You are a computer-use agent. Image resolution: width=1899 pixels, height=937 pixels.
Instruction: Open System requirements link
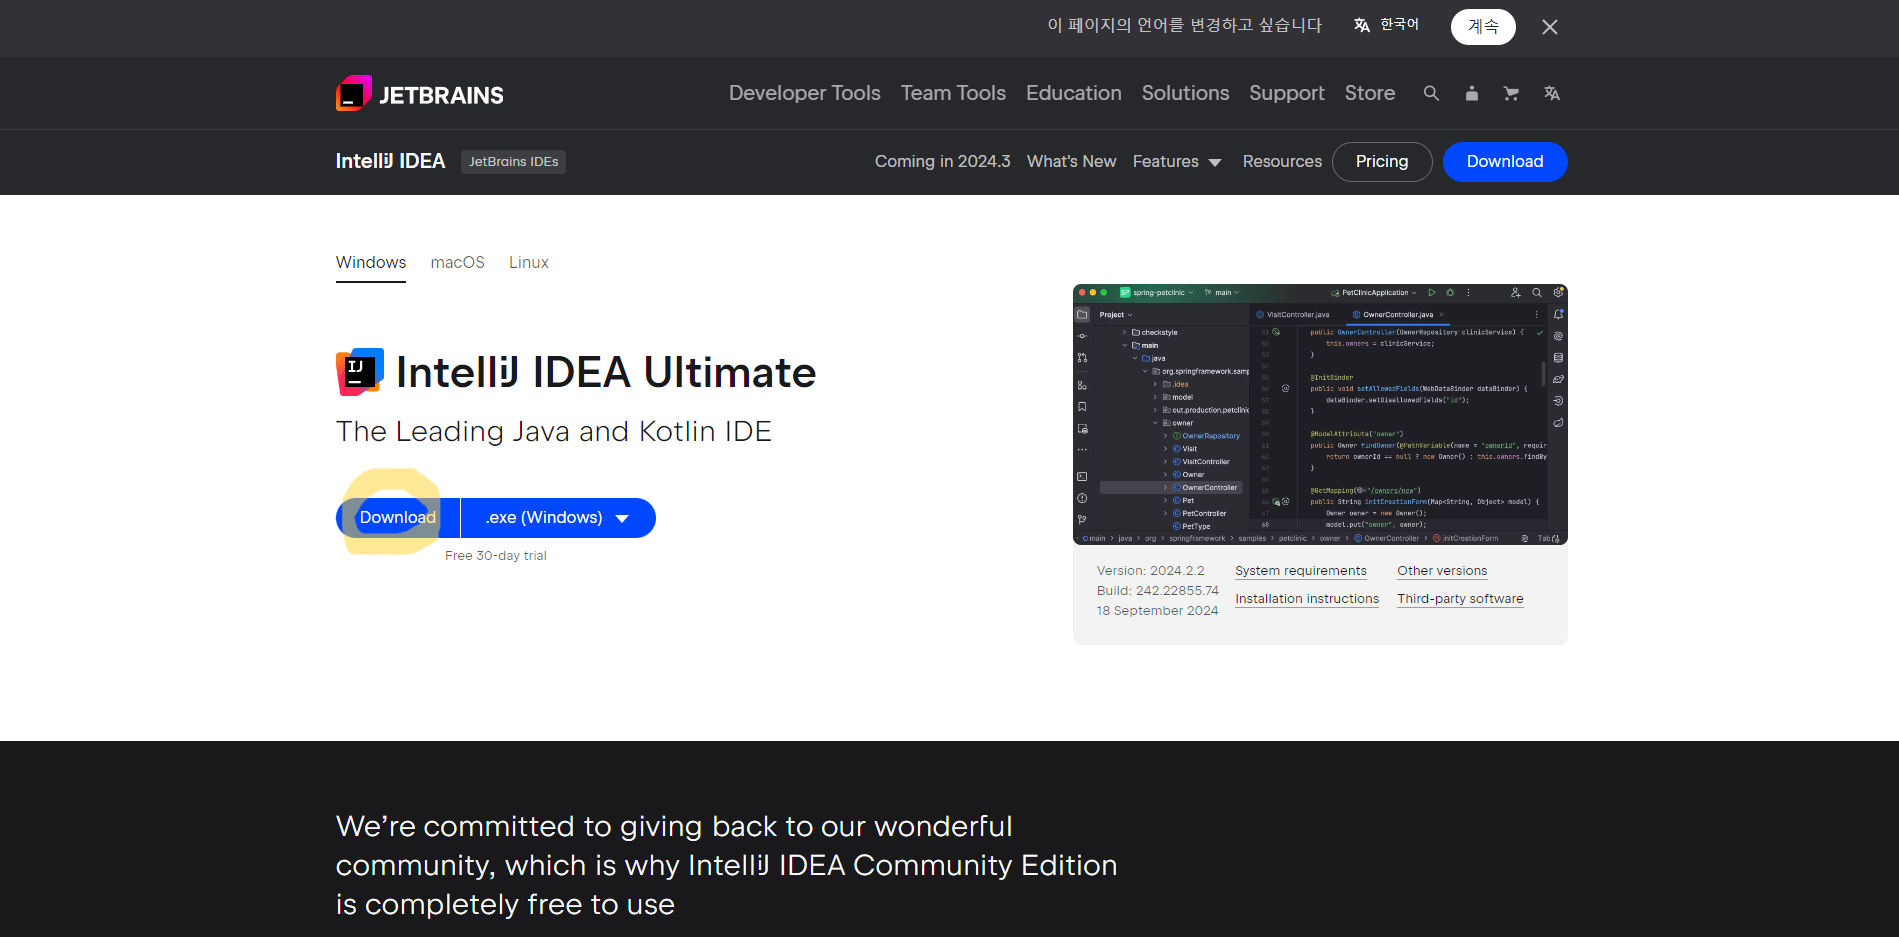[1300, 571]
